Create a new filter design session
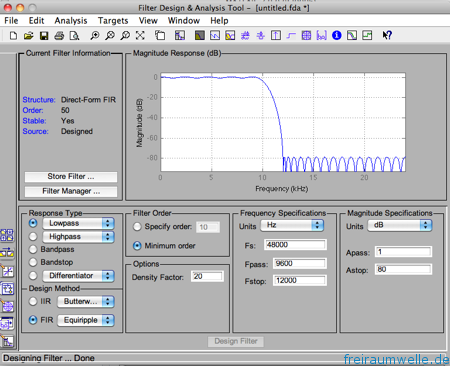 tap(13, 35)
